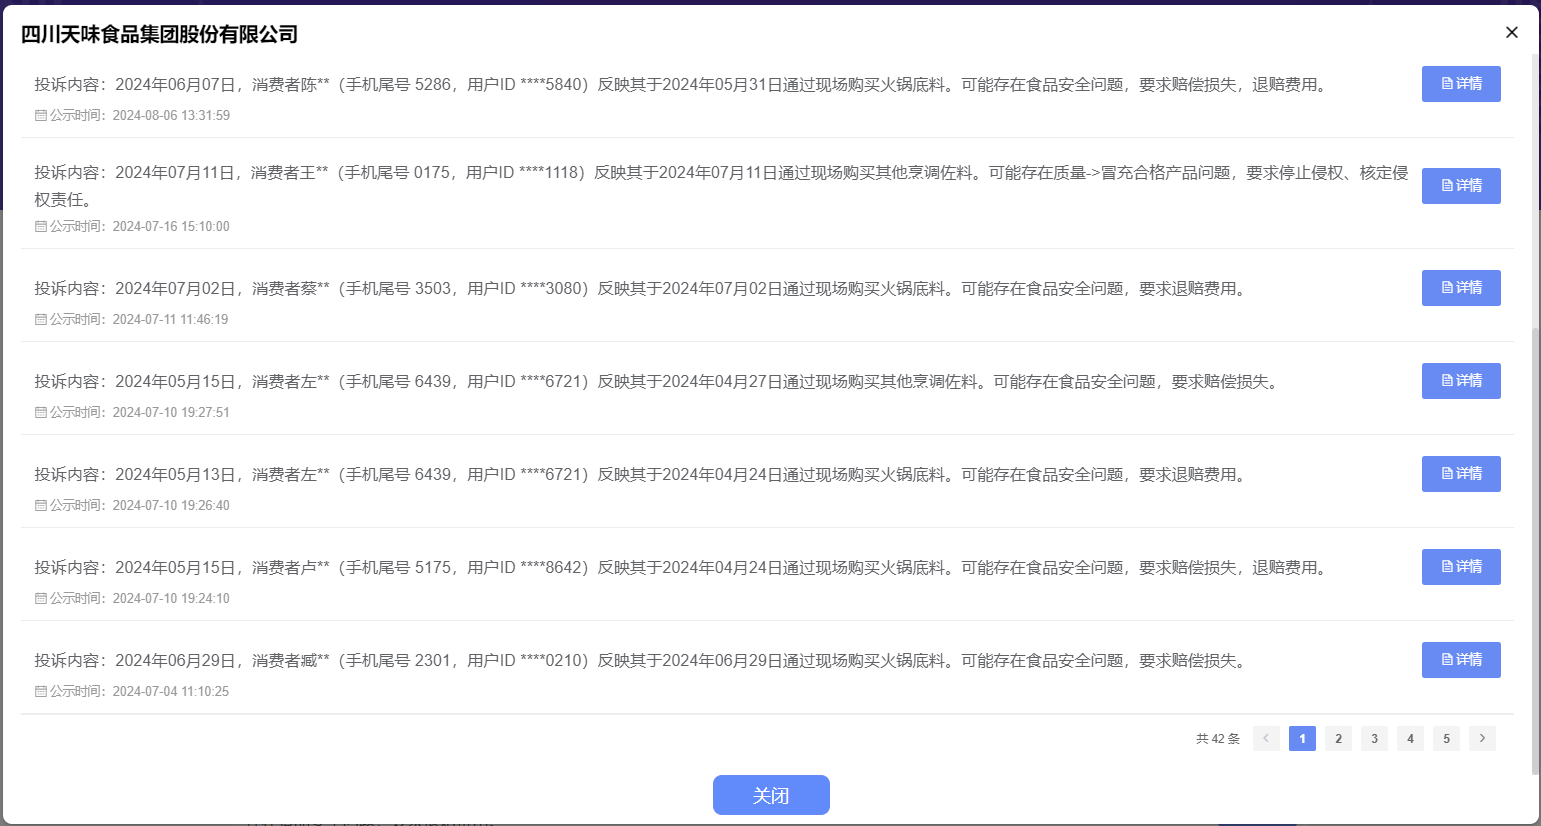
Task: Click the vertical scrollbar thumb
Action: point(1535,550)
